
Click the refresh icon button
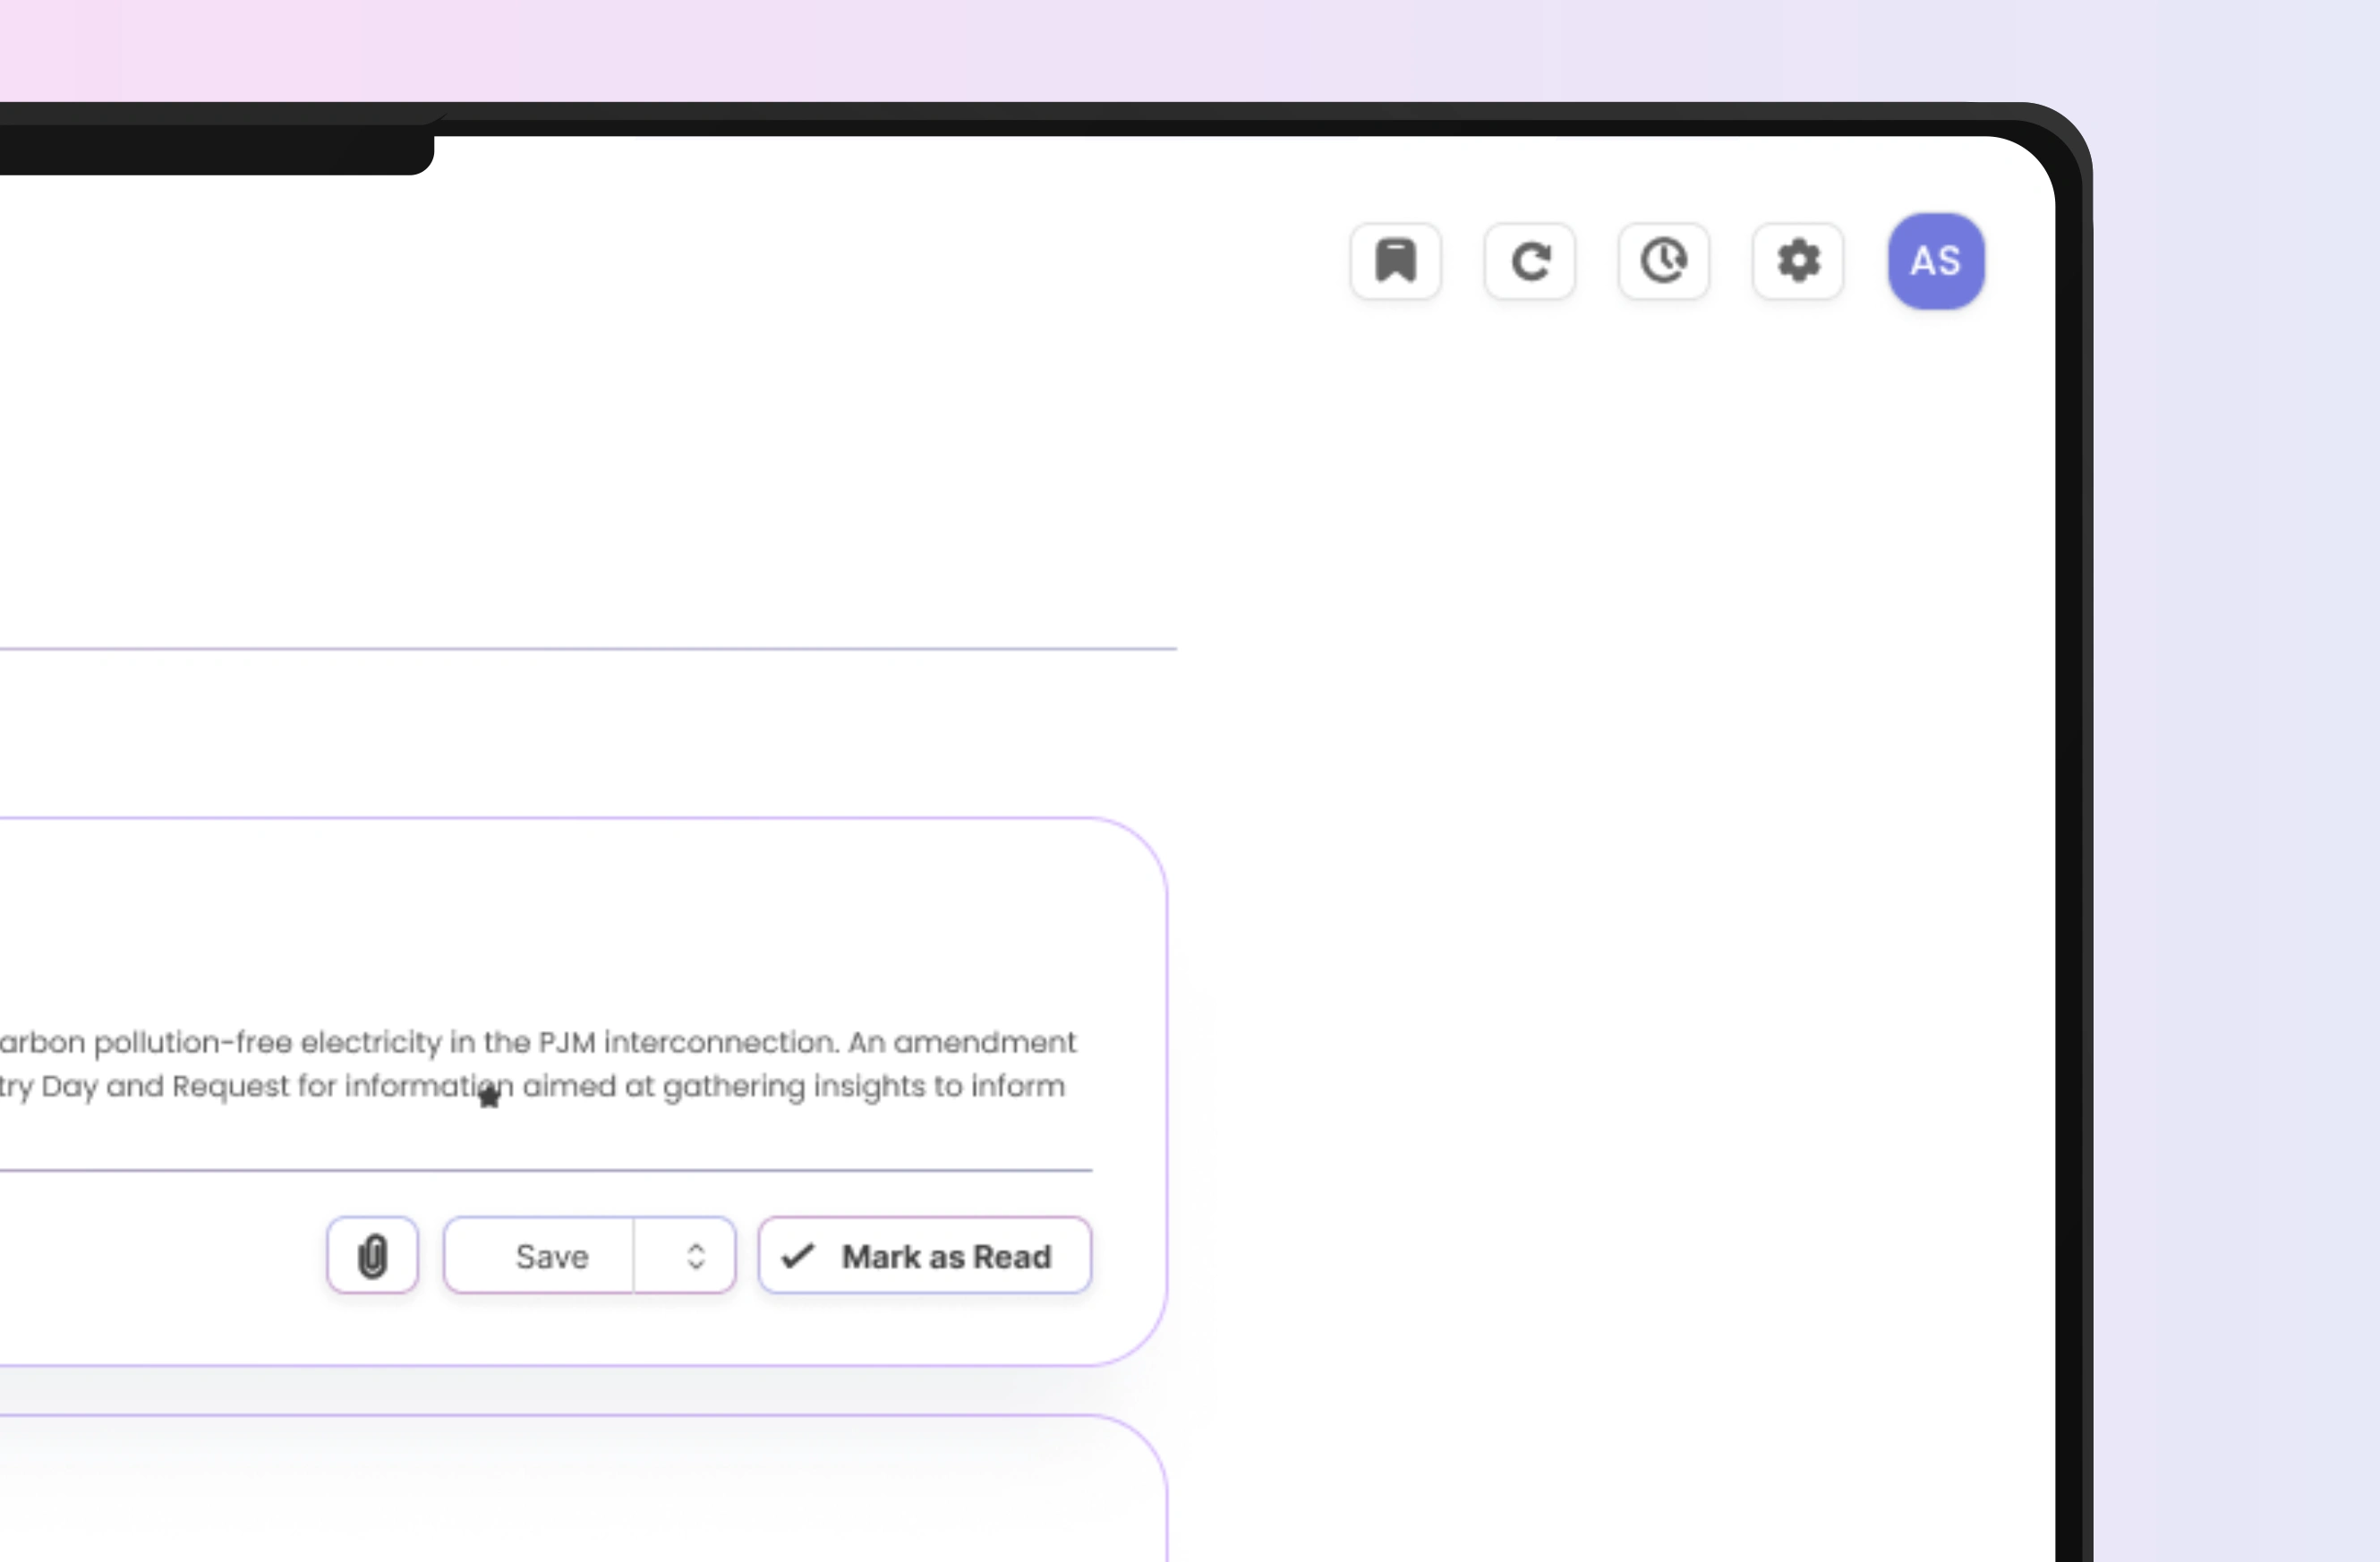[1529, 261]
